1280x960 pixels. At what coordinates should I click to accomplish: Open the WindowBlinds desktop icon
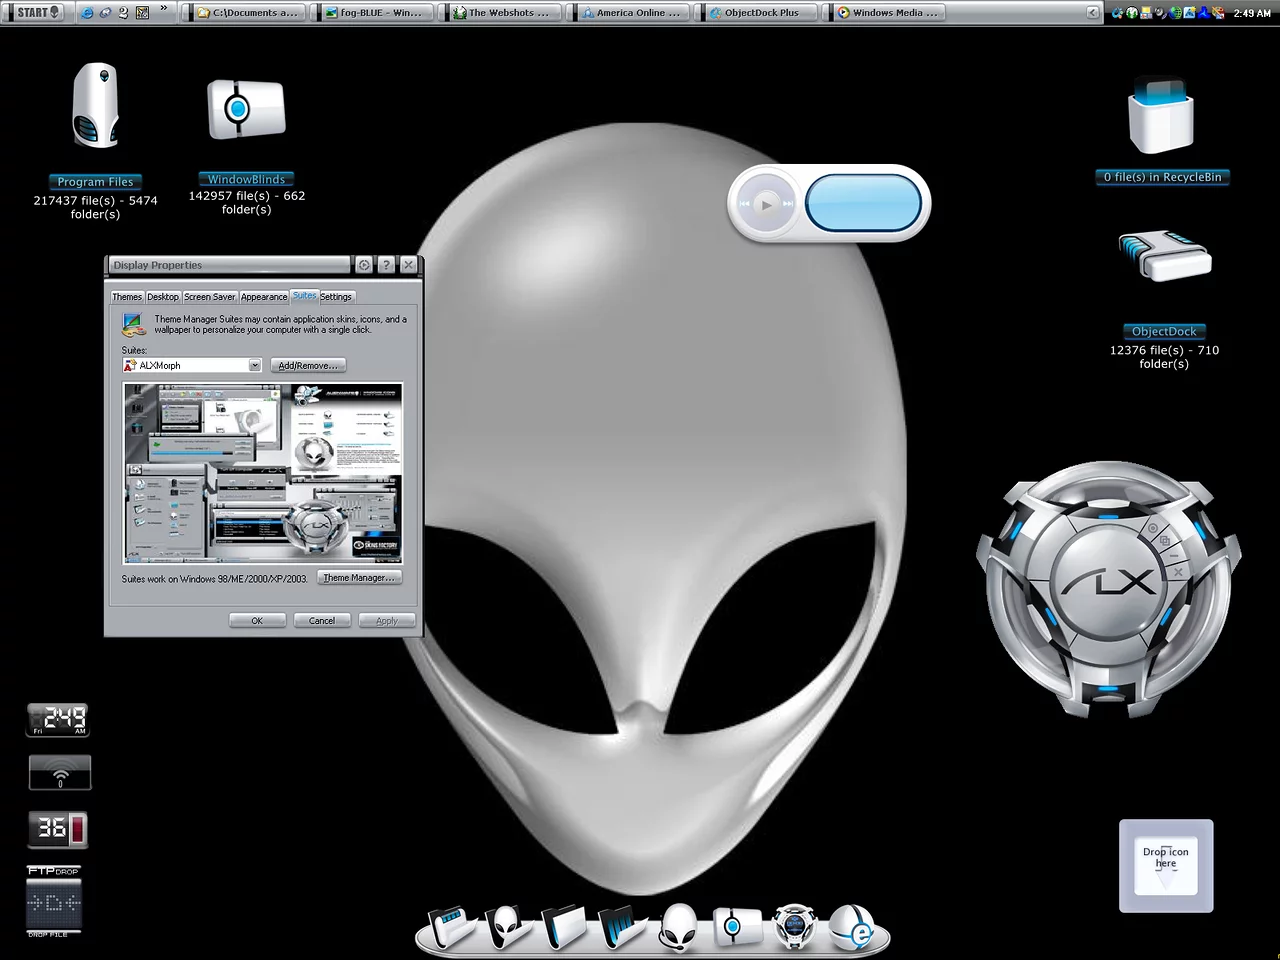tap(246, 109)
